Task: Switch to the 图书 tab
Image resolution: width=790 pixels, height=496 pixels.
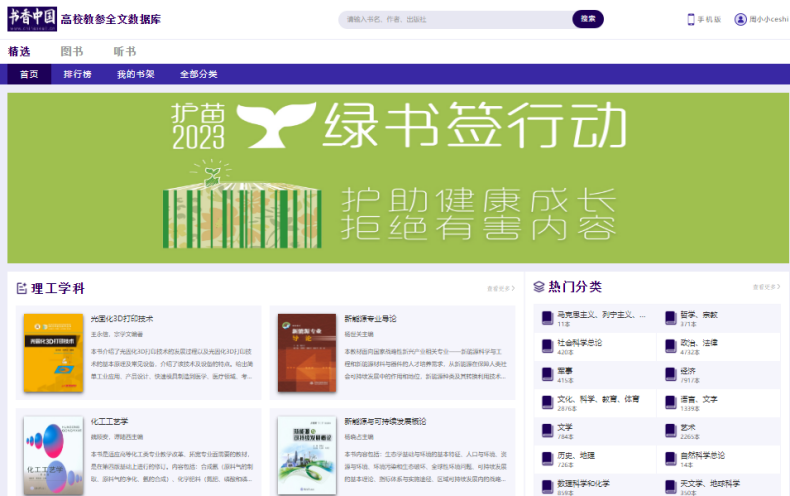Action: coord(72,51)
